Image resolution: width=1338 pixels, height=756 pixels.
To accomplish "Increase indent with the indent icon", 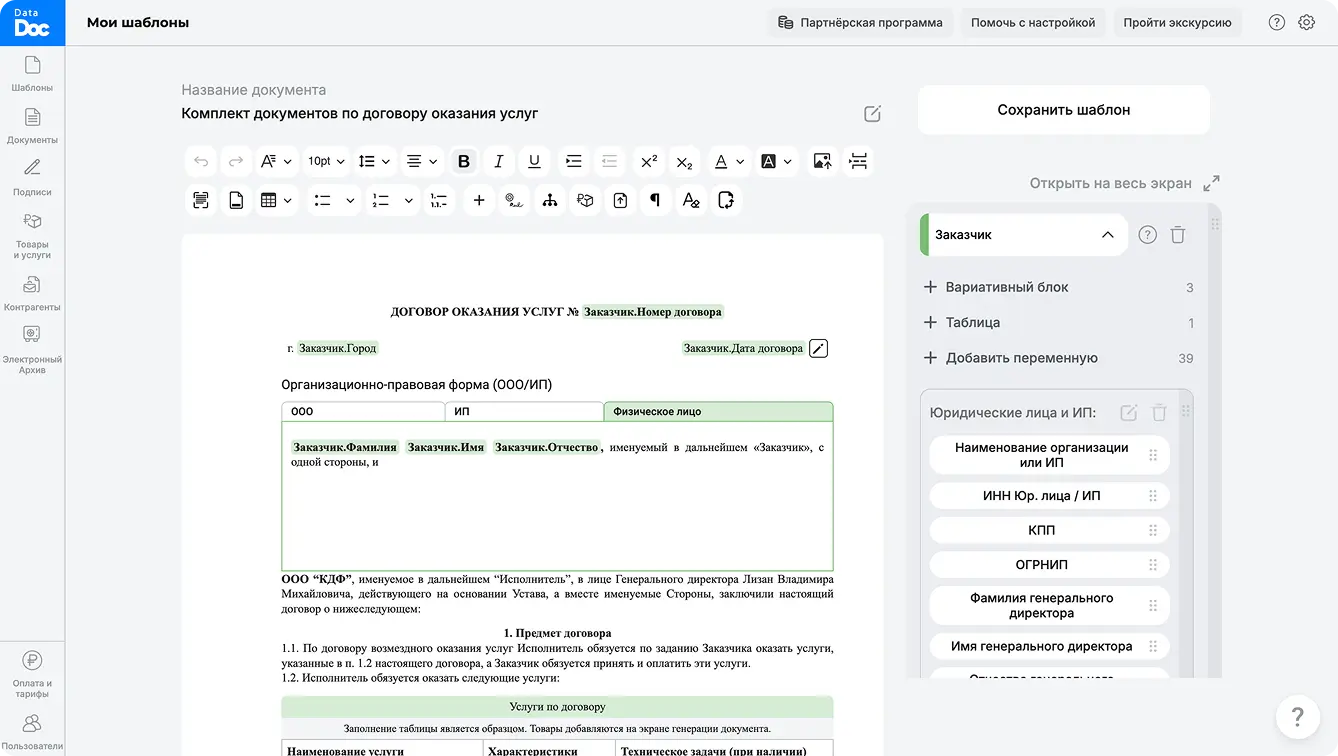I will click(x=573, y=161).
